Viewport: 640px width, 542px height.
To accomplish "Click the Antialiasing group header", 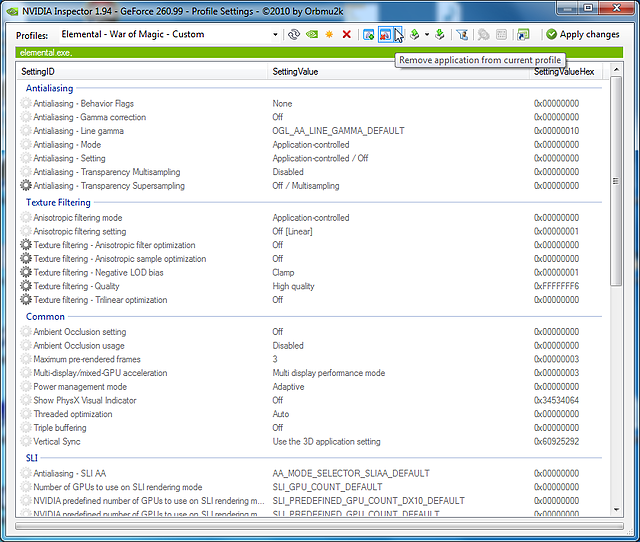I will point(49,88).
